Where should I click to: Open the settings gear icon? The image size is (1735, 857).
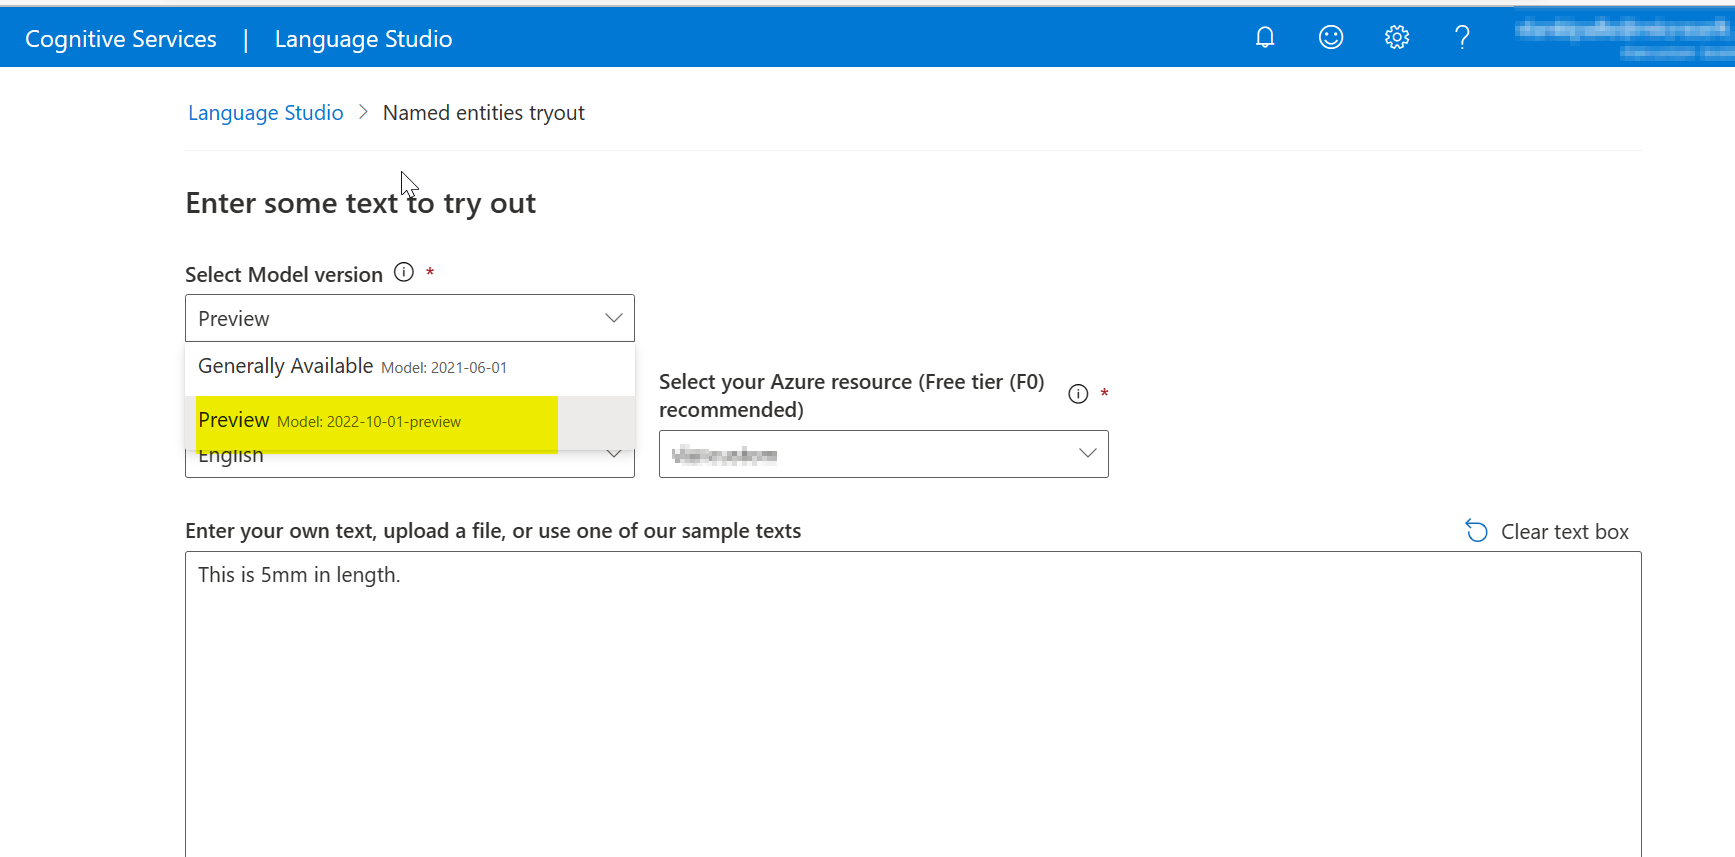(x=1397, y=38)
